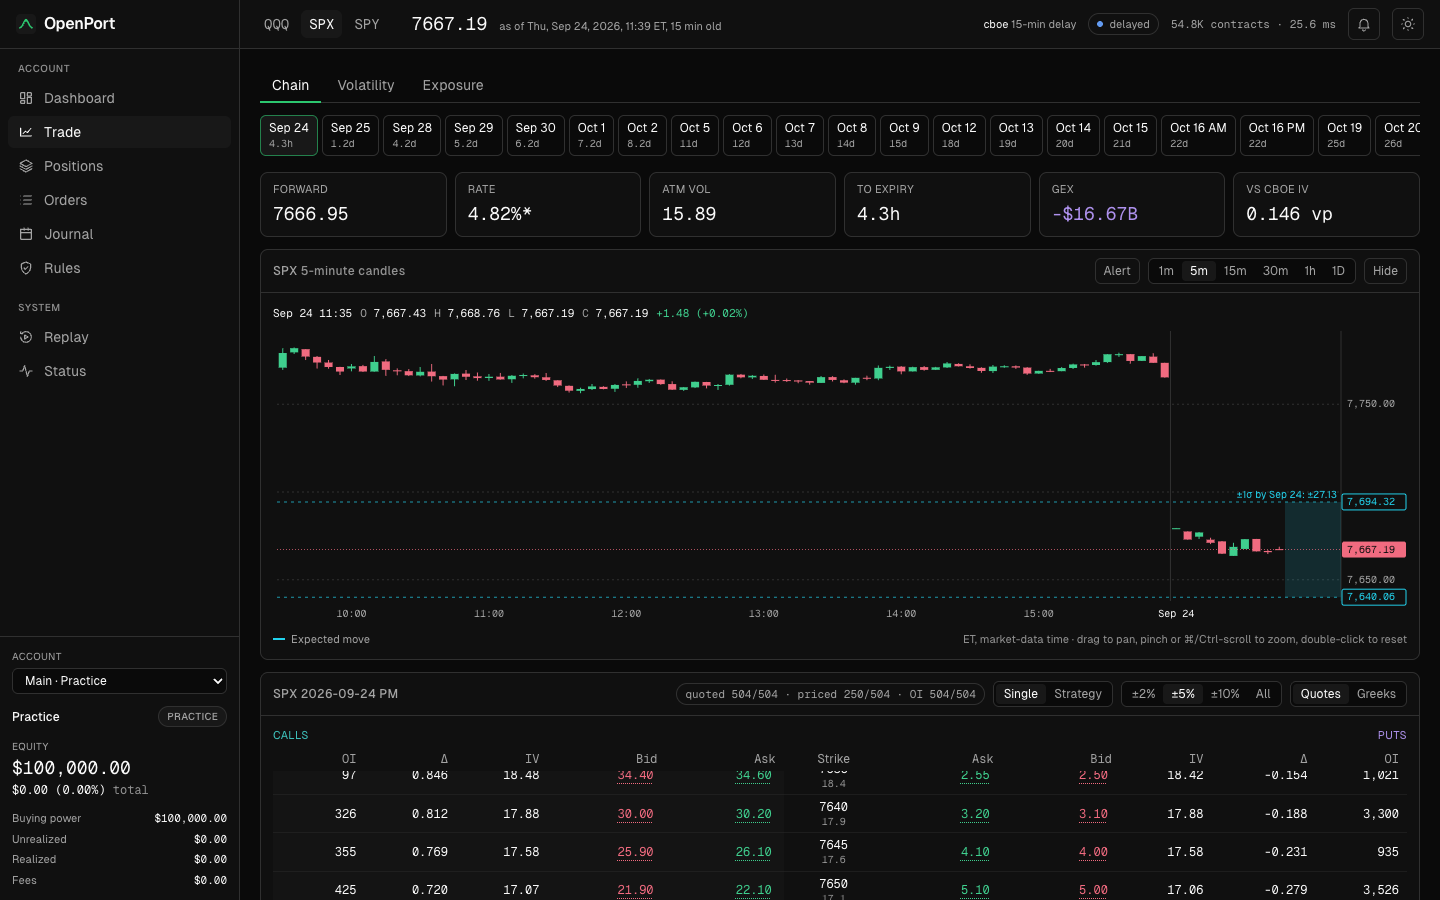Click put bid 3.10 at strike 7640

coord(1093,814)
